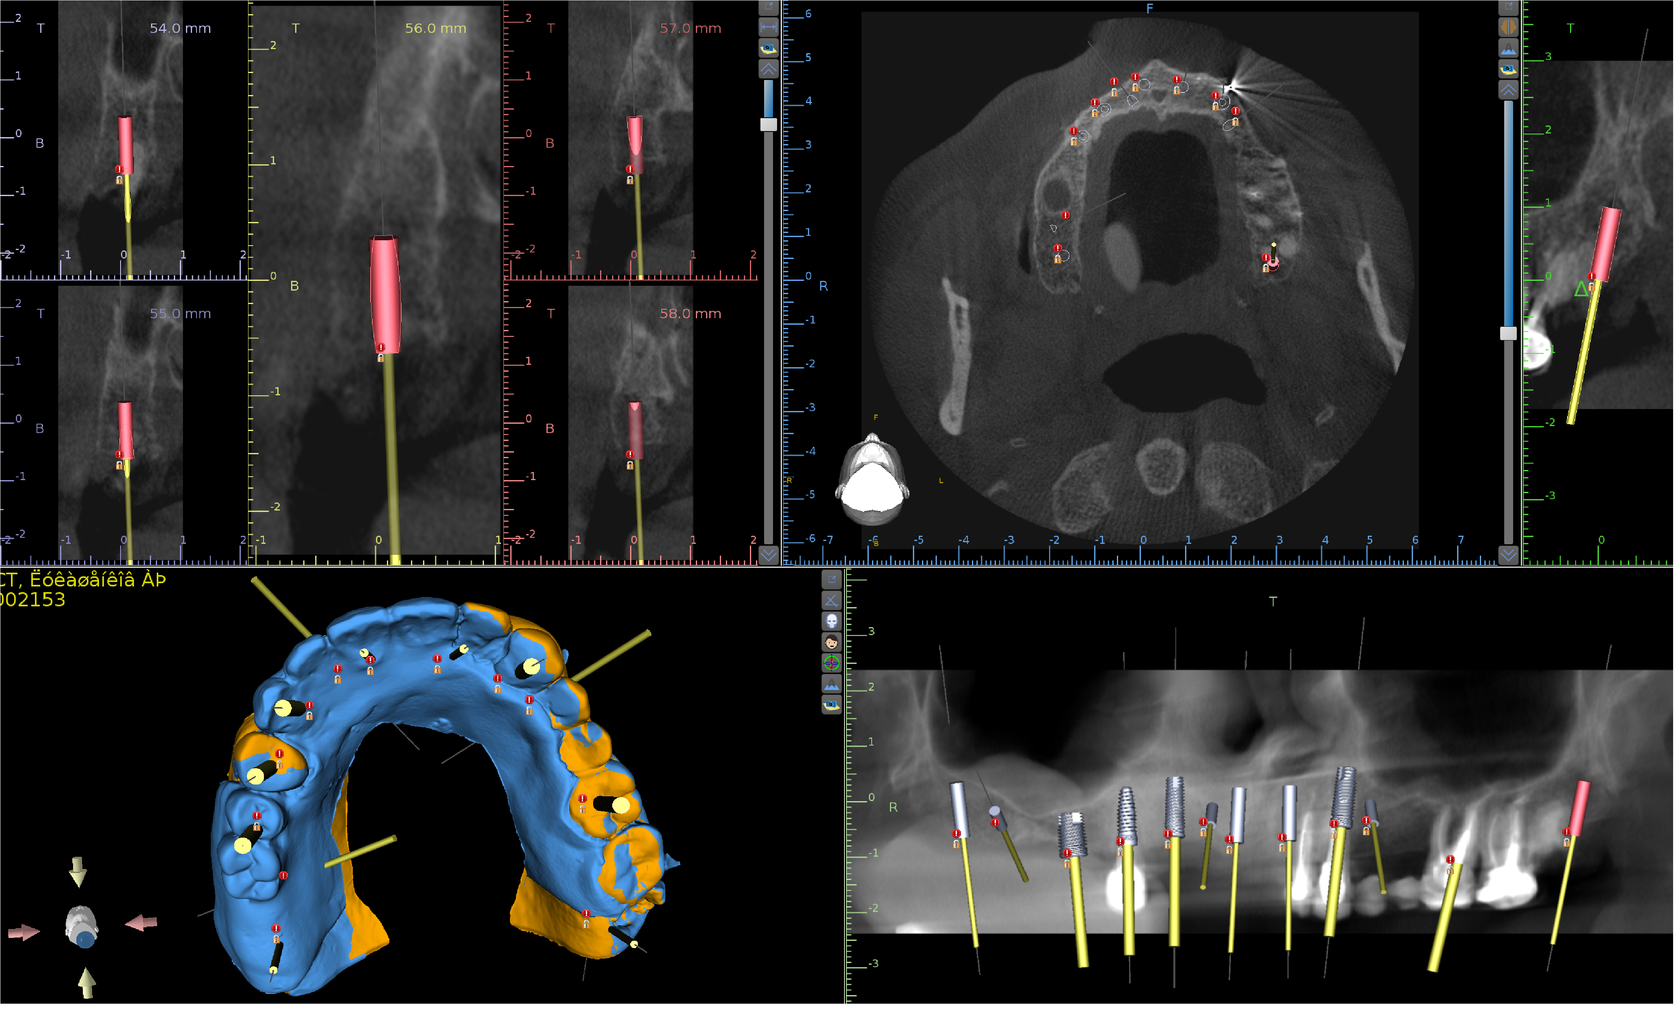
Task: Pop out the panoramic view window
Action: (x=832, y=577)
